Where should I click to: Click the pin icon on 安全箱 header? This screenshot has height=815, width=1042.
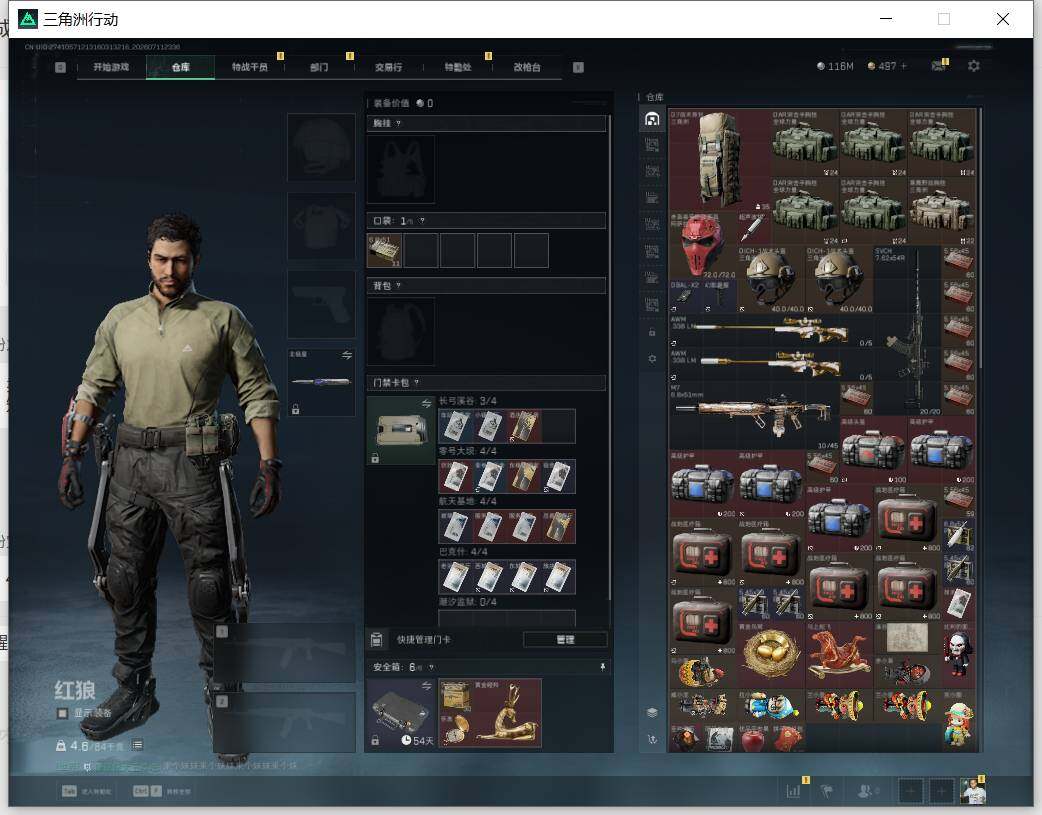pos(602,667)
